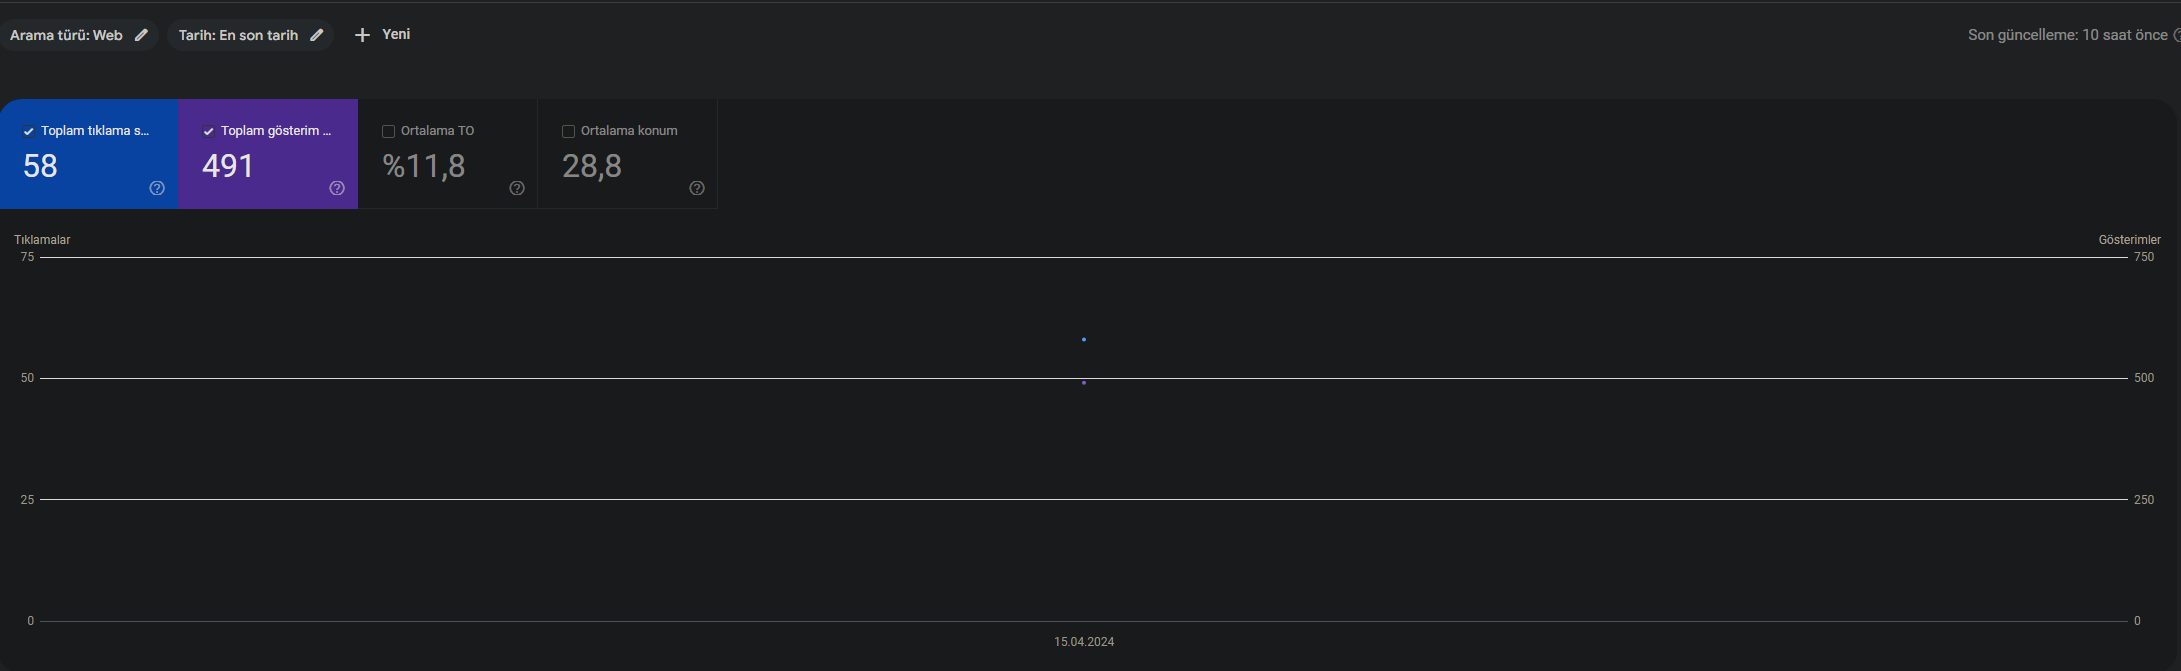Click the %11,8 average CTR value
This screenshot has width=2181, height=671.
point(424,166)
